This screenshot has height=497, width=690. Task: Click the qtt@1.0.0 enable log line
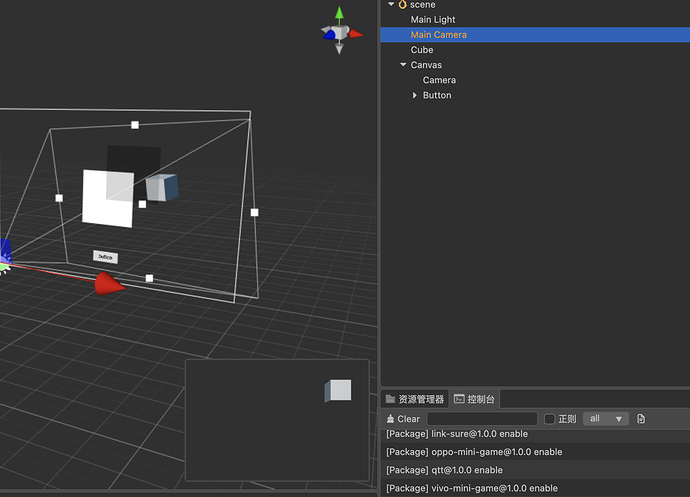click(444, 470)
